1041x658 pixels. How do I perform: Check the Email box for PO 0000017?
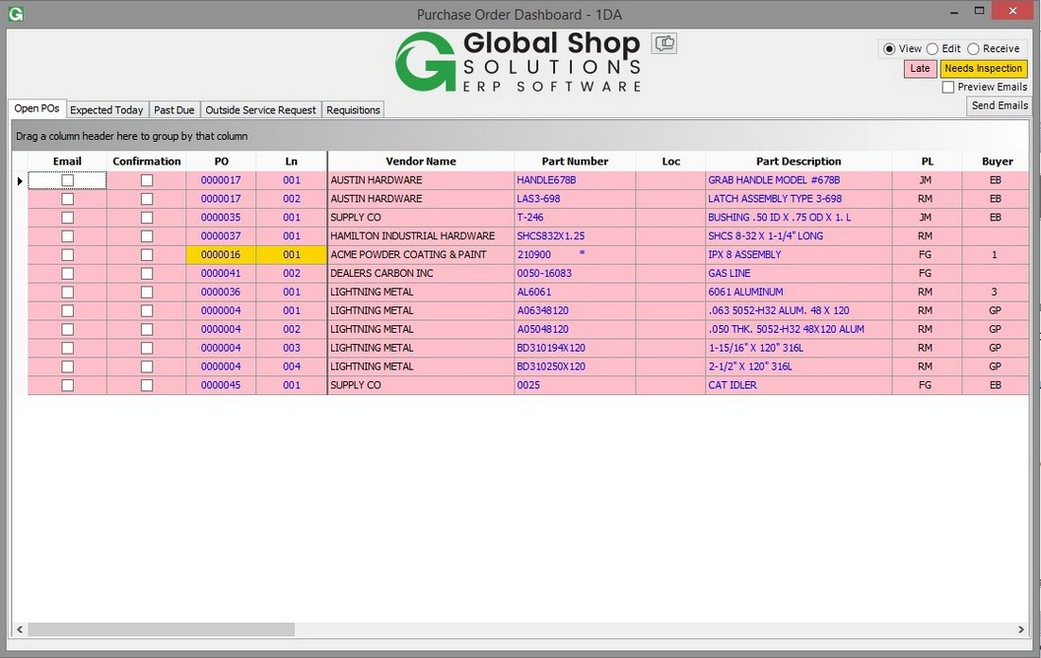pyautogui.click(x=67, y=180)
